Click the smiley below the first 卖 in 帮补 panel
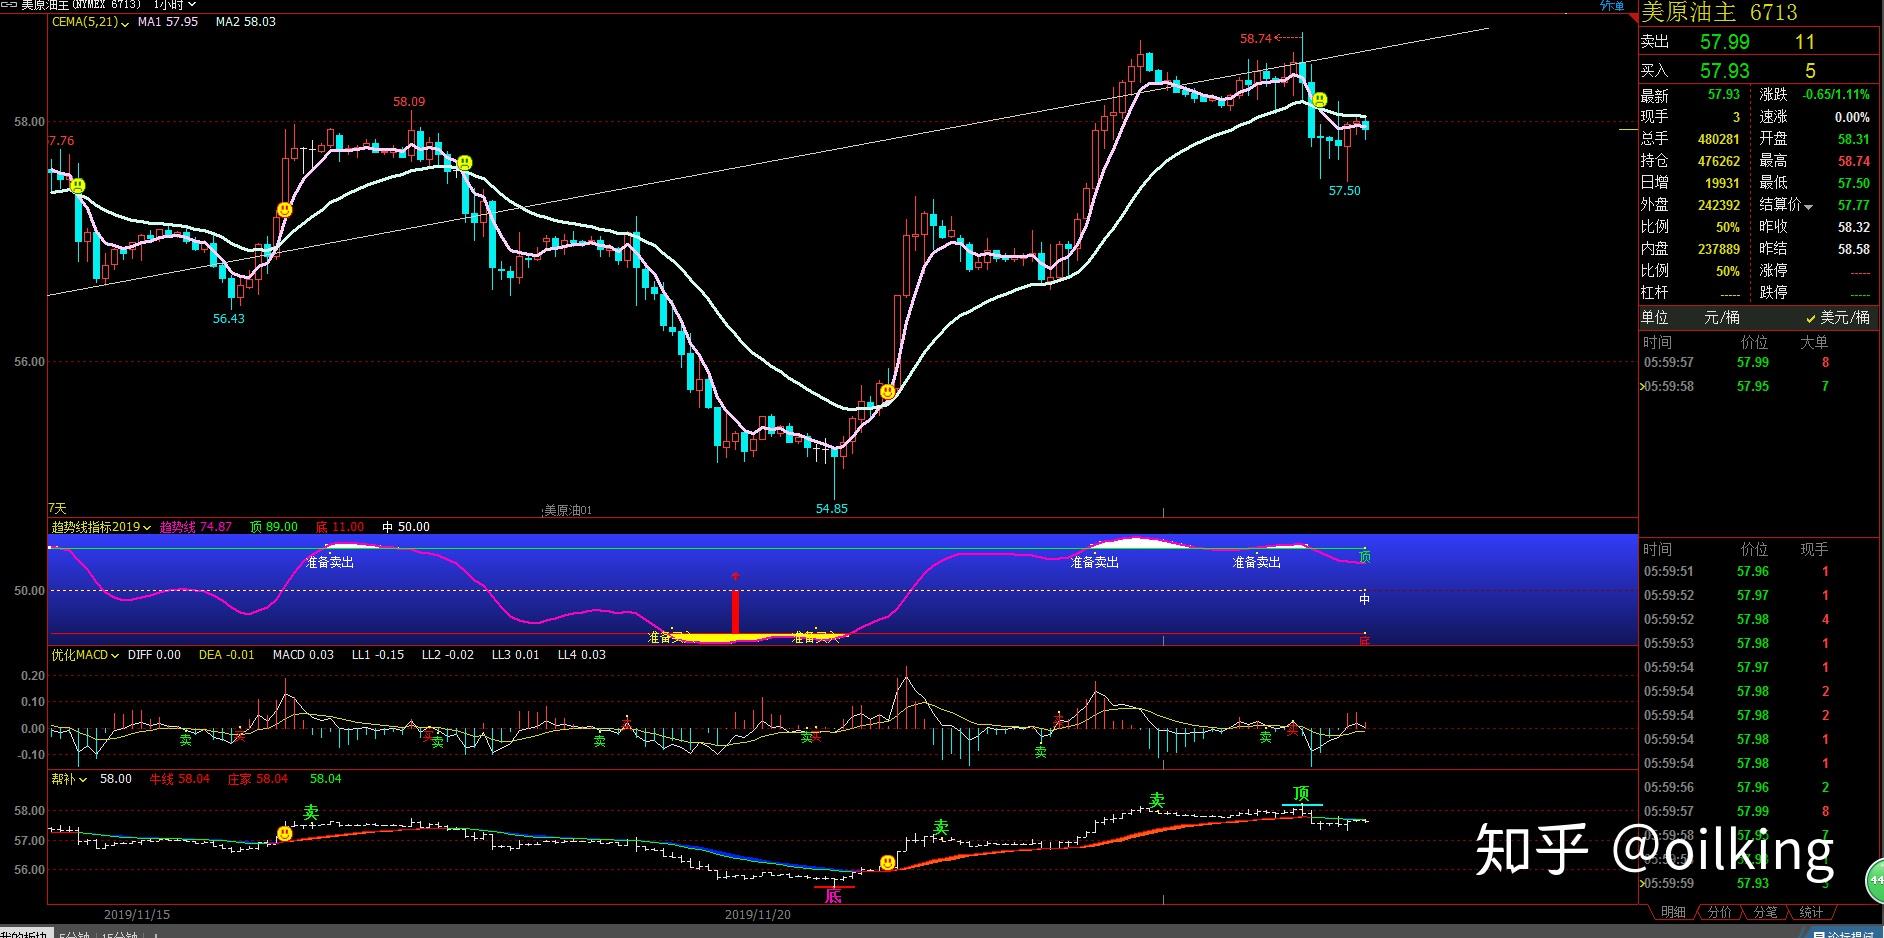Viewport: 1884px width, 938px height. point(284,833)
